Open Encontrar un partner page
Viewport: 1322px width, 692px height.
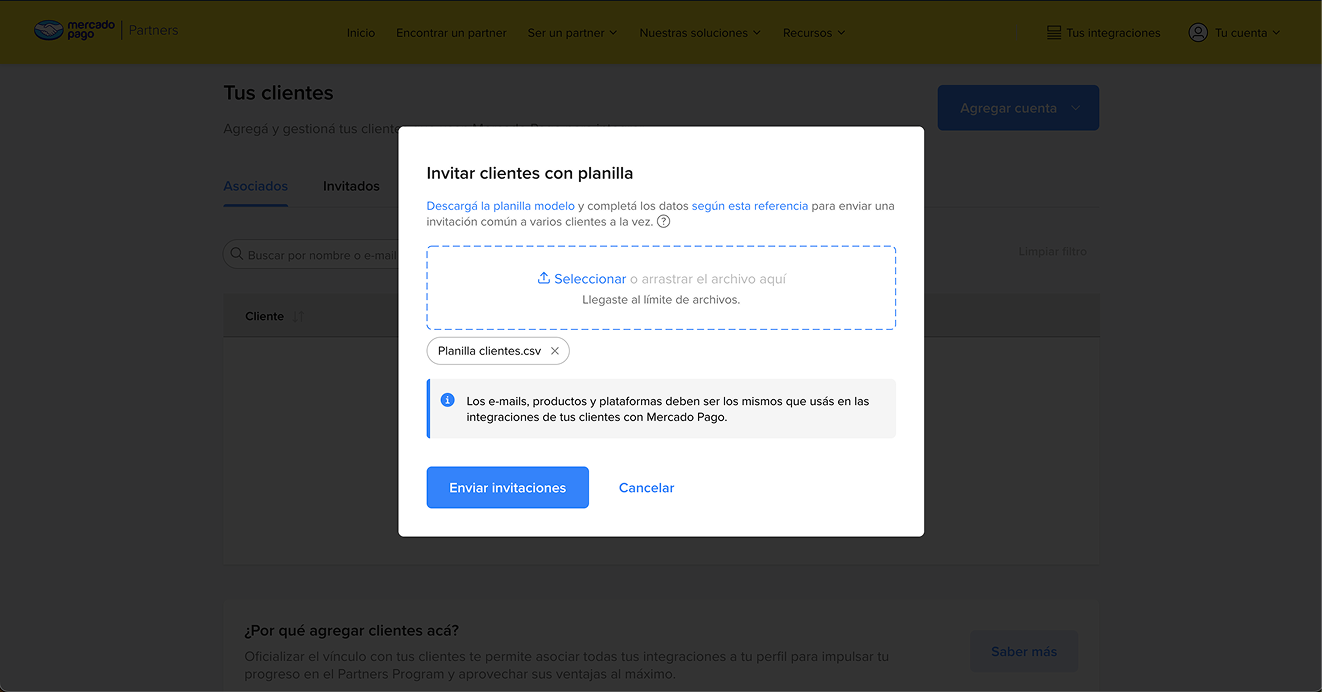point(451,33)
